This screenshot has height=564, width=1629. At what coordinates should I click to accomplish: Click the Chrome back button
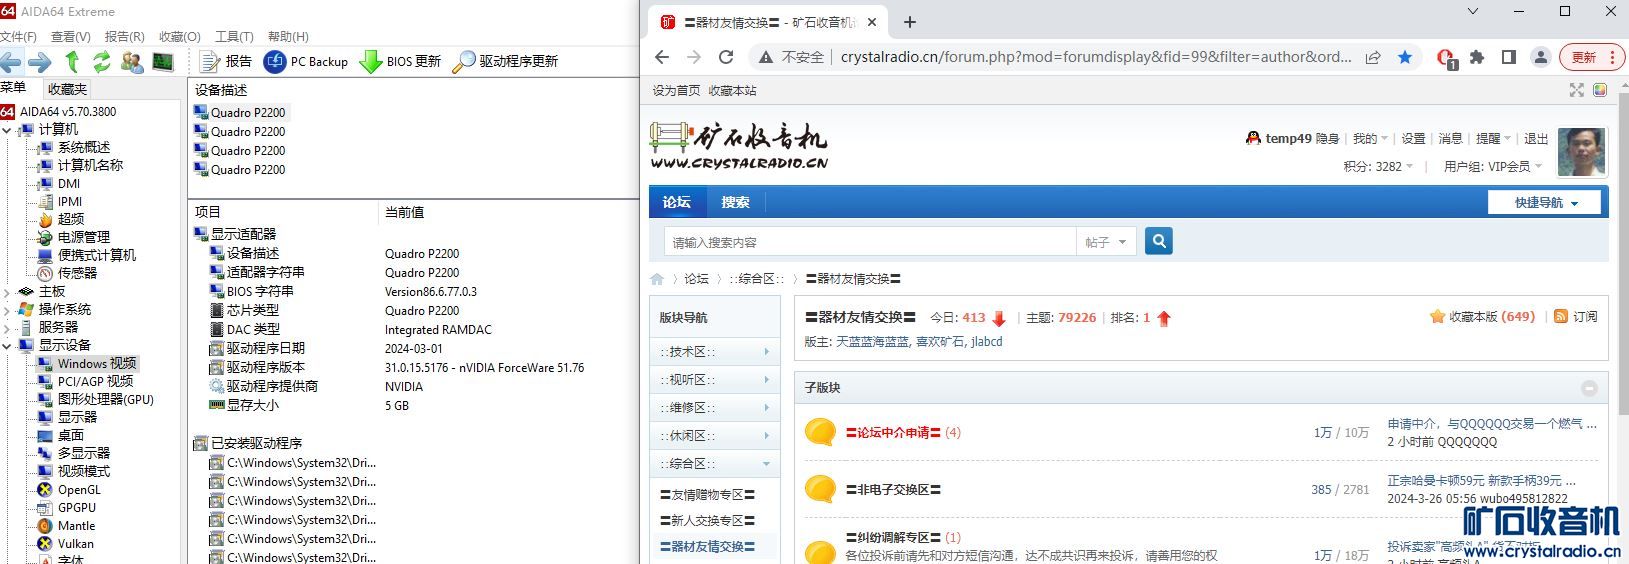662,57
